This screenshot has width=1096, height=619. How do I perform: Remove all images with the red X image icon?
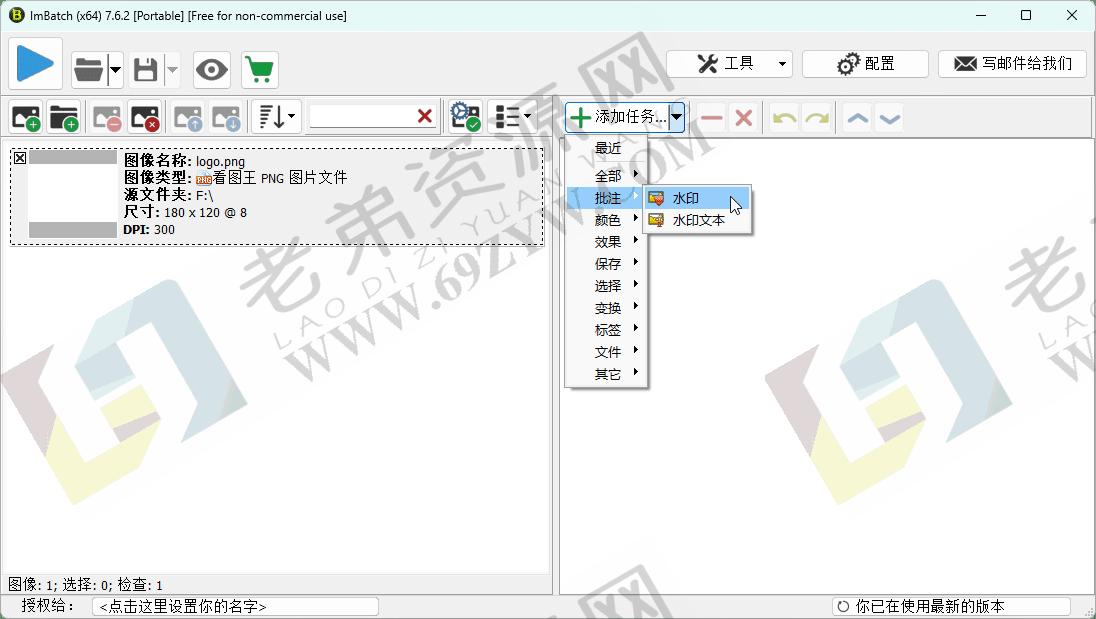coord(145,117)
